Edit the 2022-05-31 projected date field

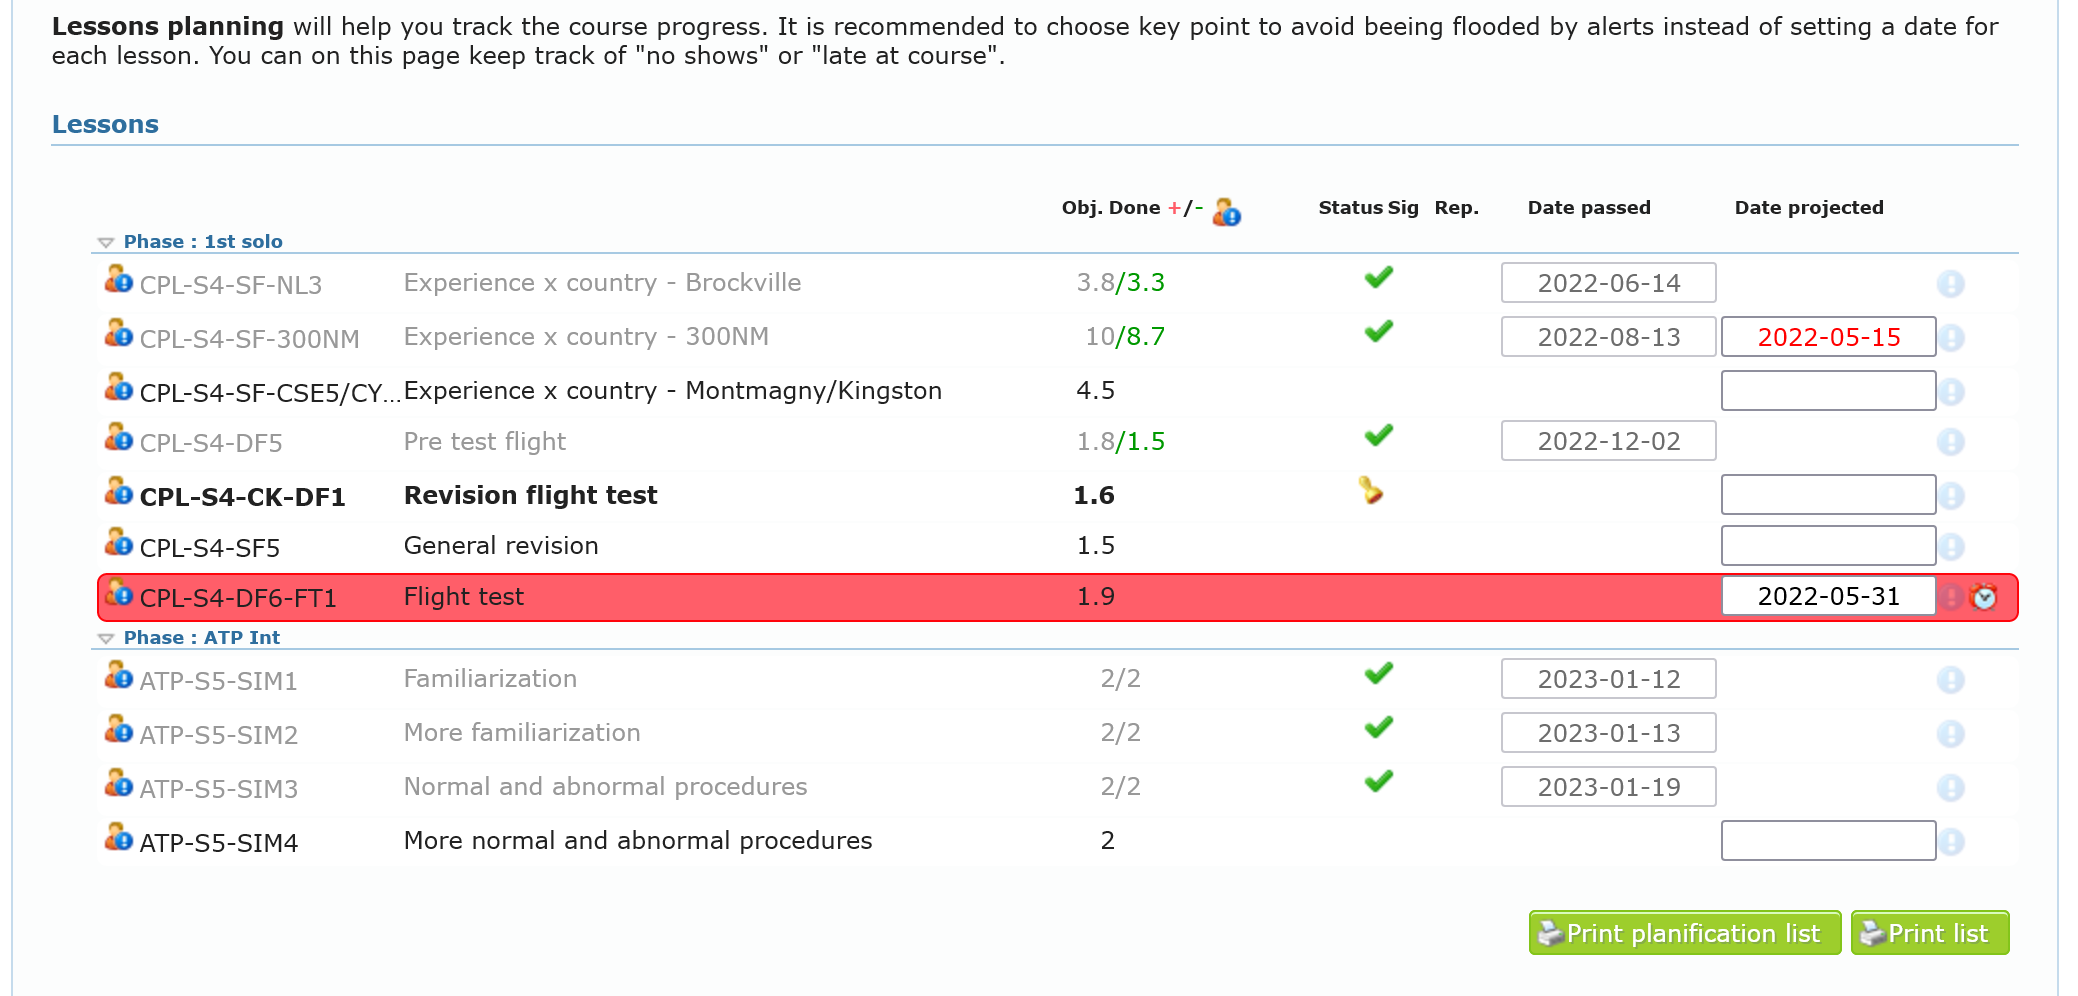(x=1827, y=597)
